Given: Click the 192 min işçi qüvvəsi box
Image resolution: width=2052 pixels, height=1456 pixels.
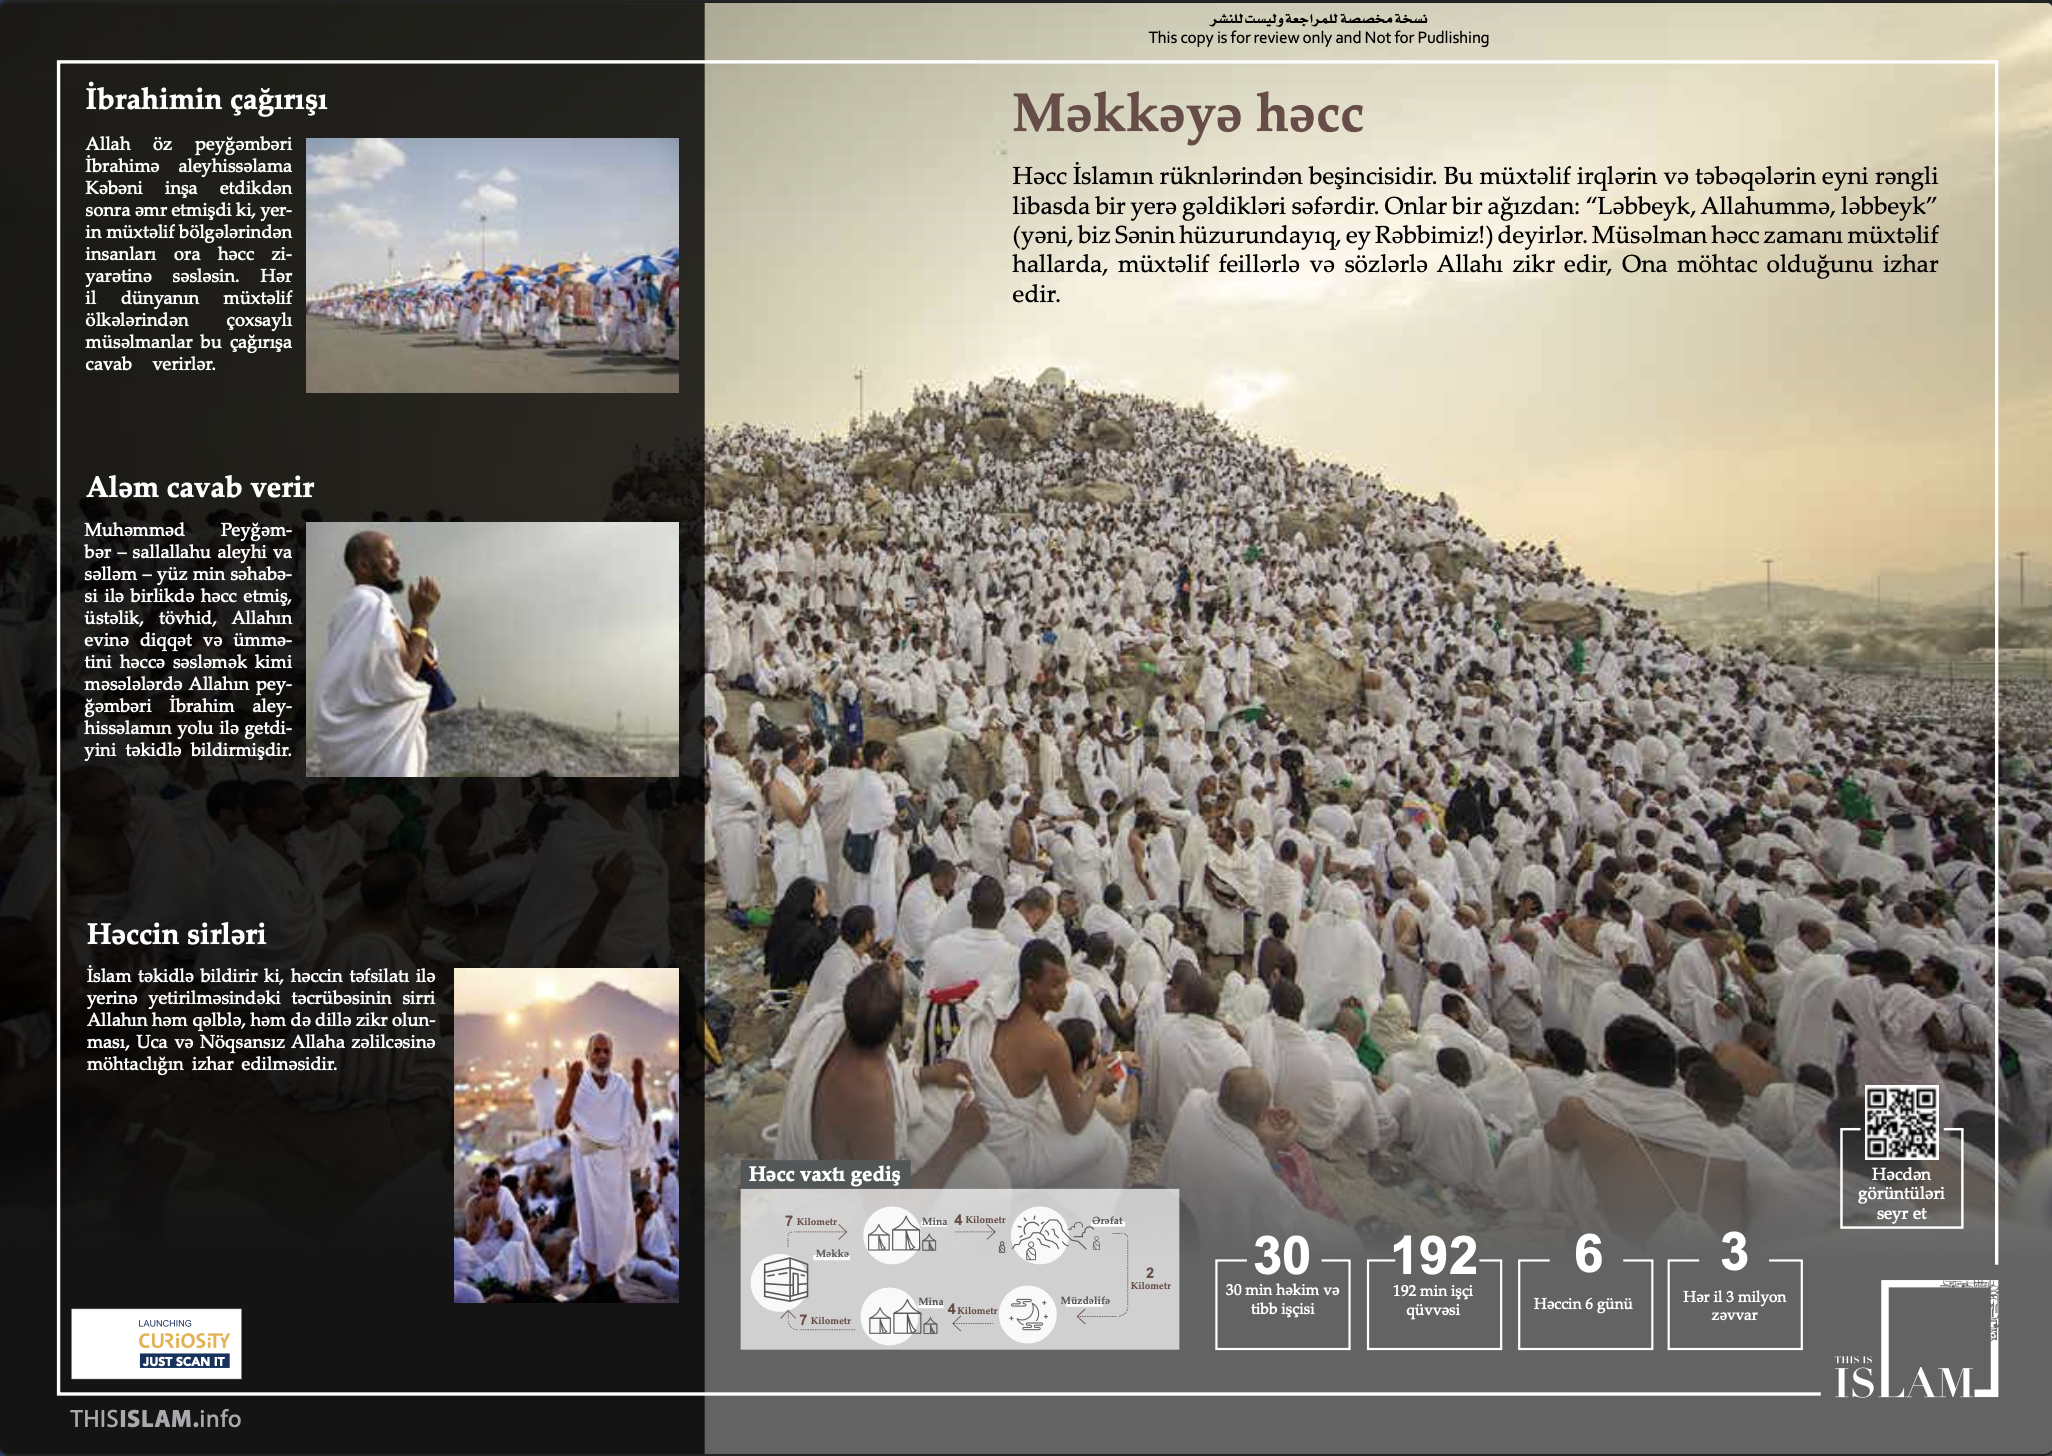Looking at the screenshot, I should click(1433, 1299).
